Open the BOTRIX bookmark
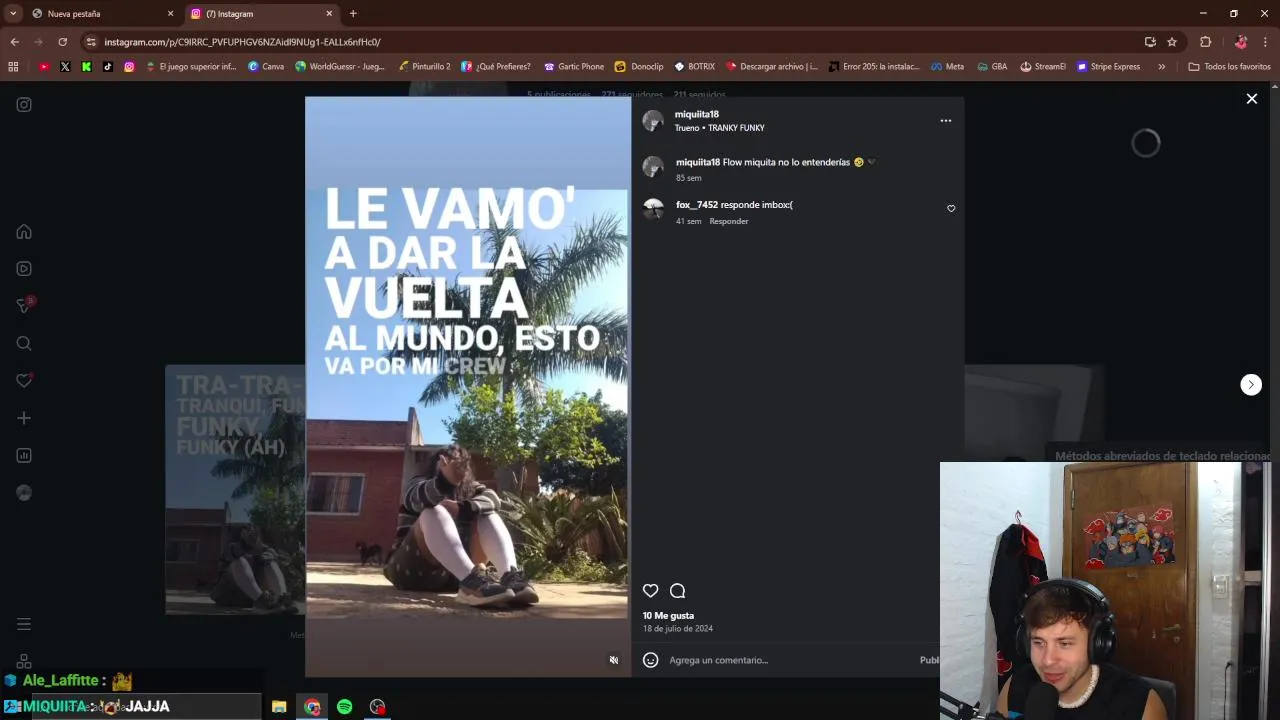Screen dimensions: 1280x720 (x=695, y=67)
